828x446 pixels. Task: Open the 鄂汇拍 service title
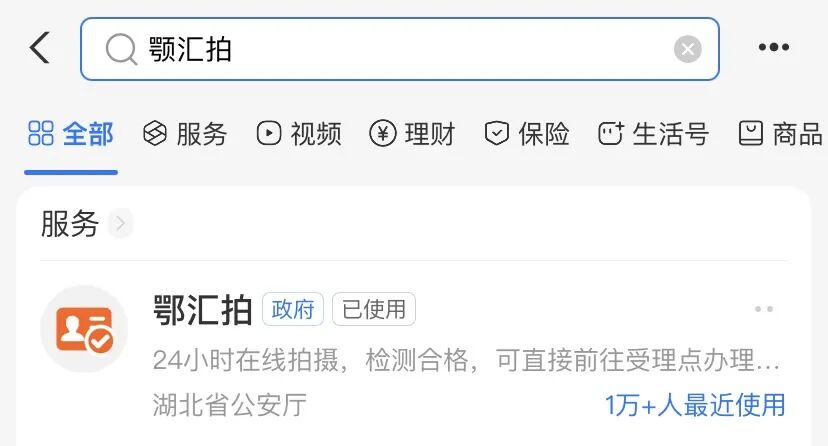[203, 310]
